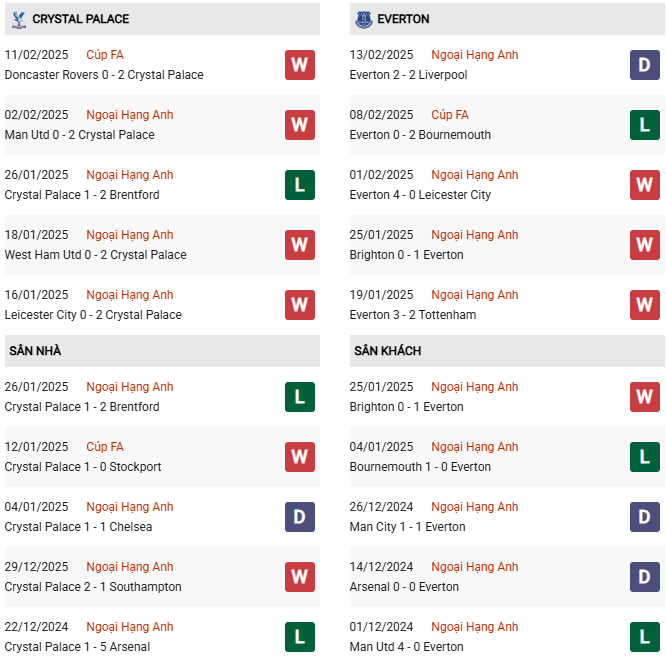
Task: Click the W badge for Doncaster Rovers match
Action: pos(299,65)
